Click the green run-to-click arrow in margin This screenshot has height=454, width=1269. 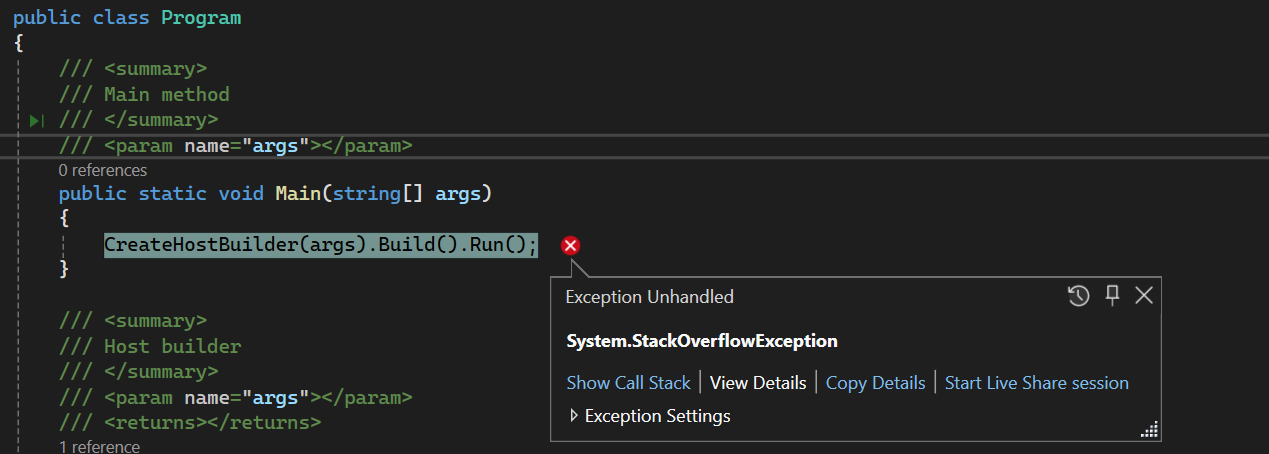coord(36,121)
